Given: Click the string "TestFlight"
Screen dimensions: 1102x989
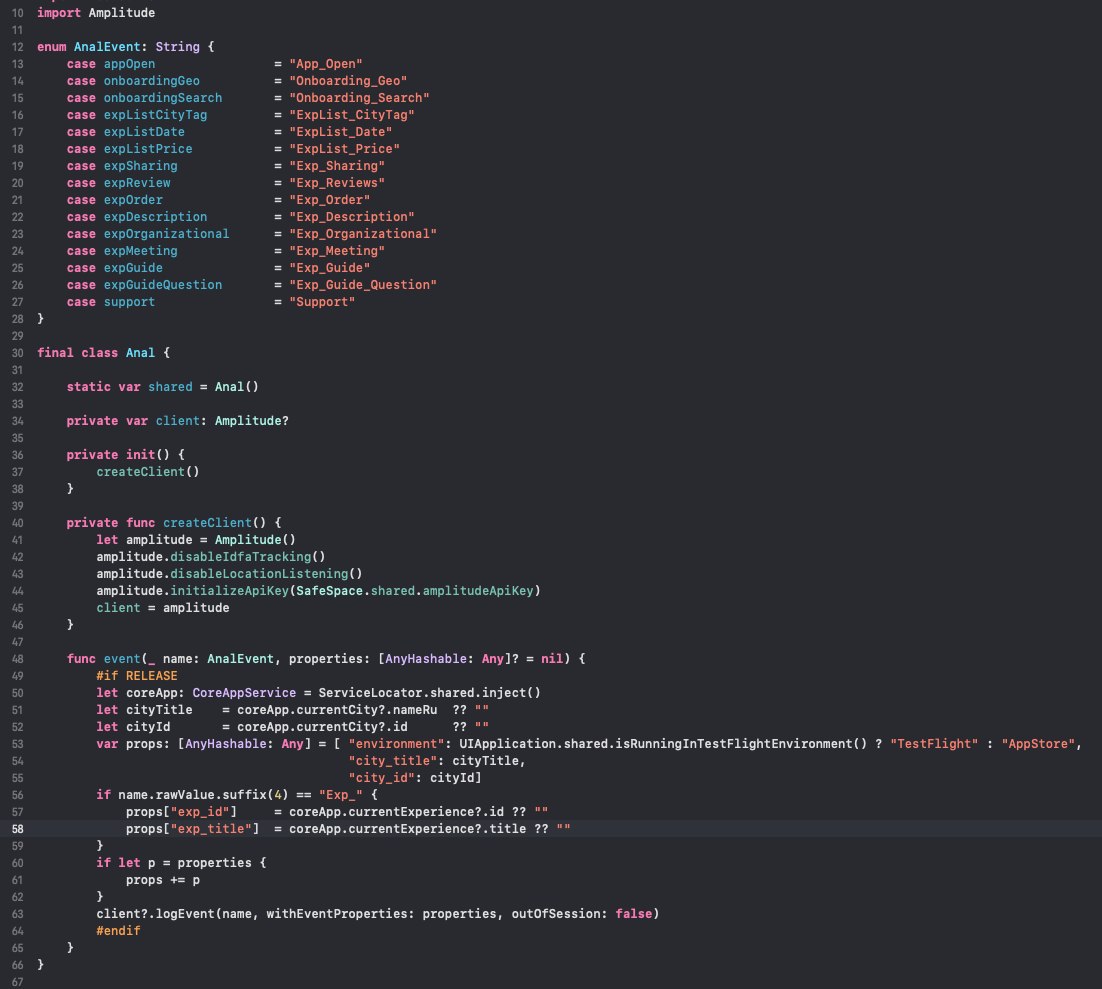Looking at the screenshot, I should pos(934,744).
